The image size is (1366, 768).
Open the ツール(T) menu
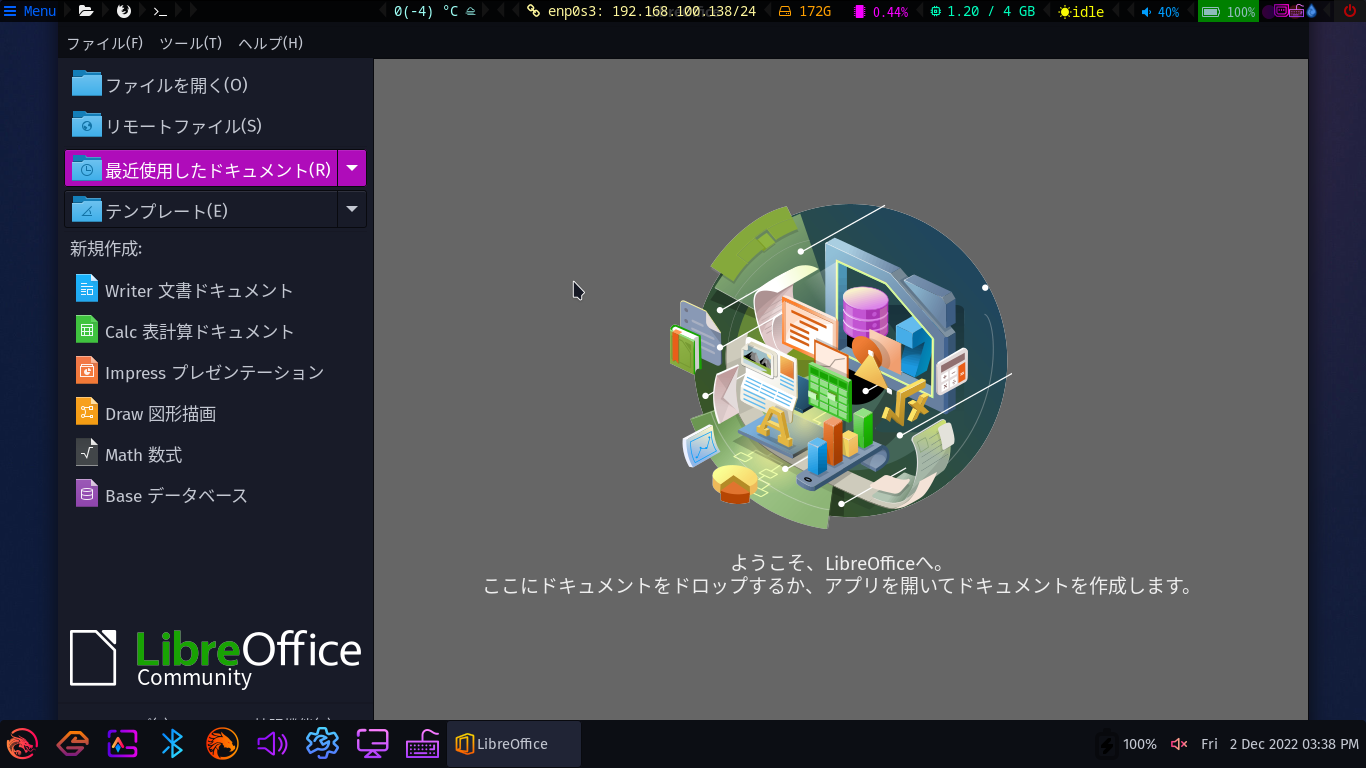tap(190, 43)
